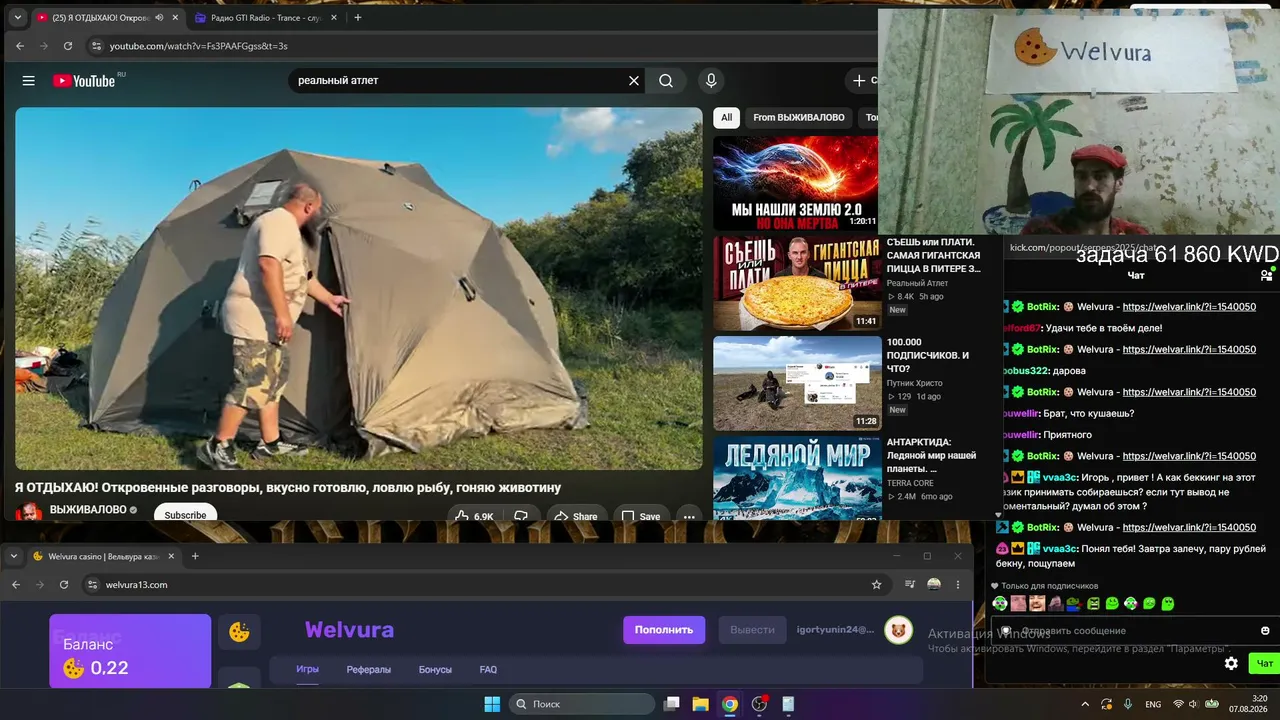The image size is (1280, 720).
Task: View site information for youtube.com
Action: point(96,46)
